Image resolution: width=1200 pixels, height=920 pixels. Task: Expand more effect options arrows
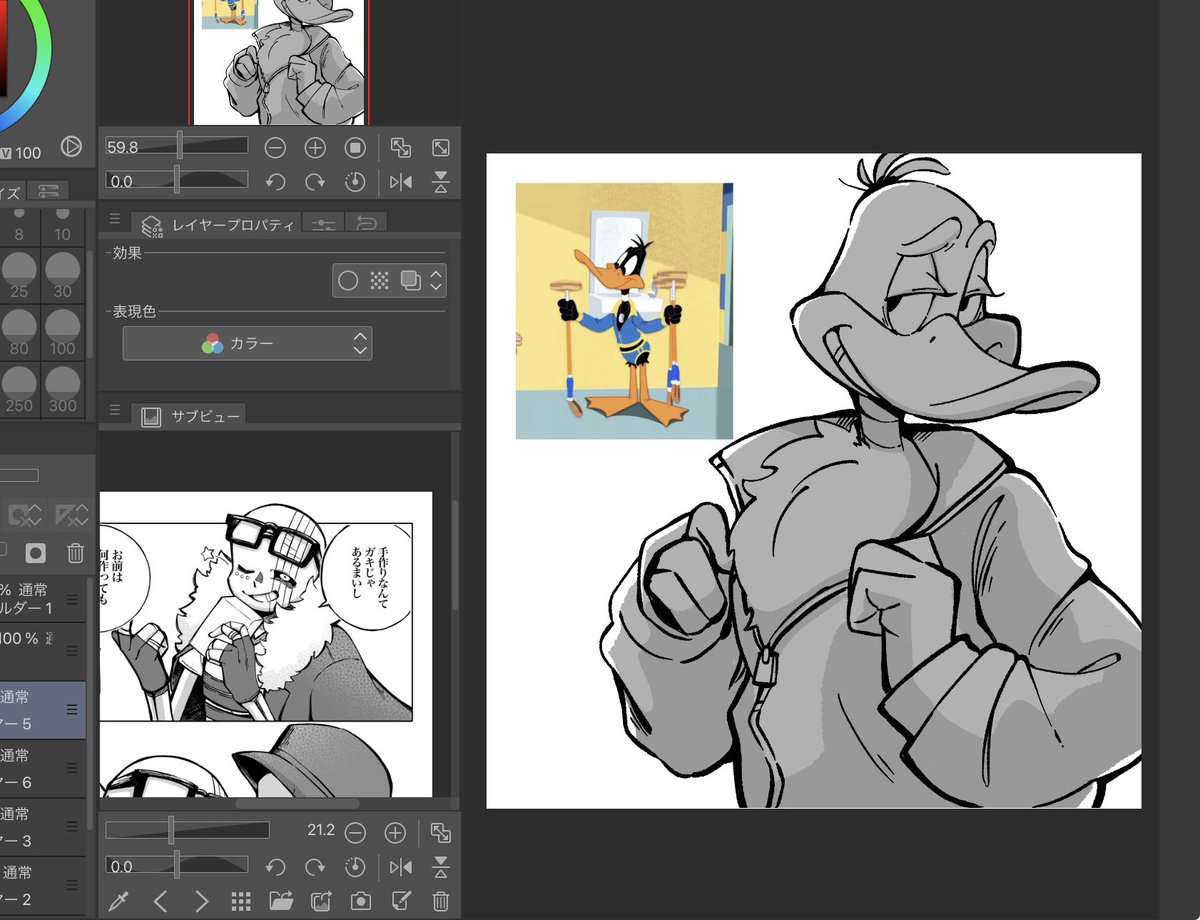coord(435,281)
